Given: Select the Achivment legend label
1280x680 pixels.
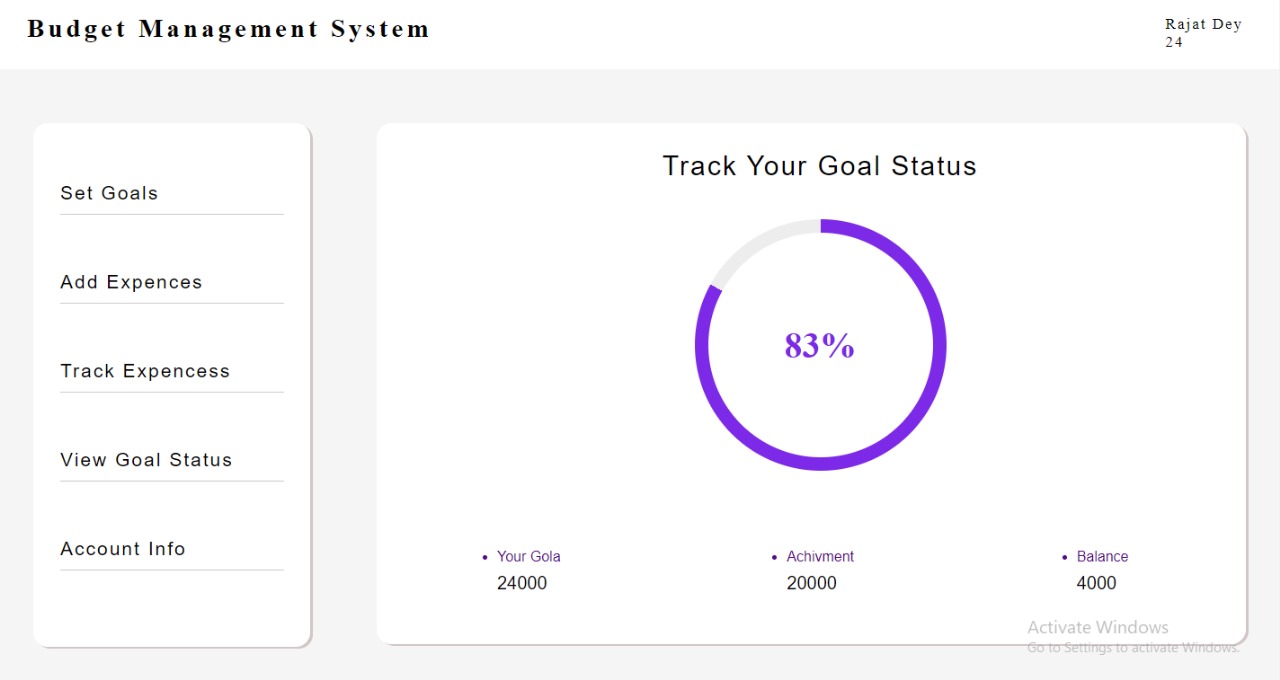Looking at the screenshot, I should pyautogui.click(x=820, y=557).
